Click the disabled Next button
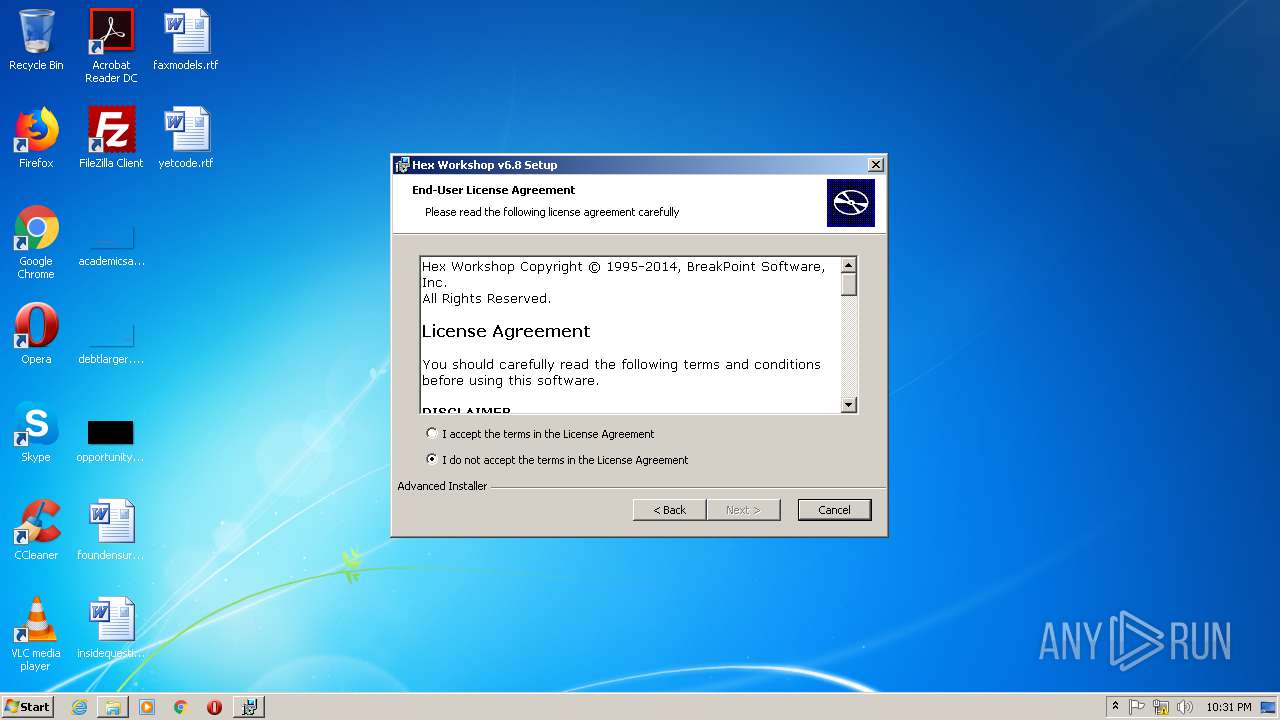The height and width of the screenshot is (720, 1280). (743, 510)
